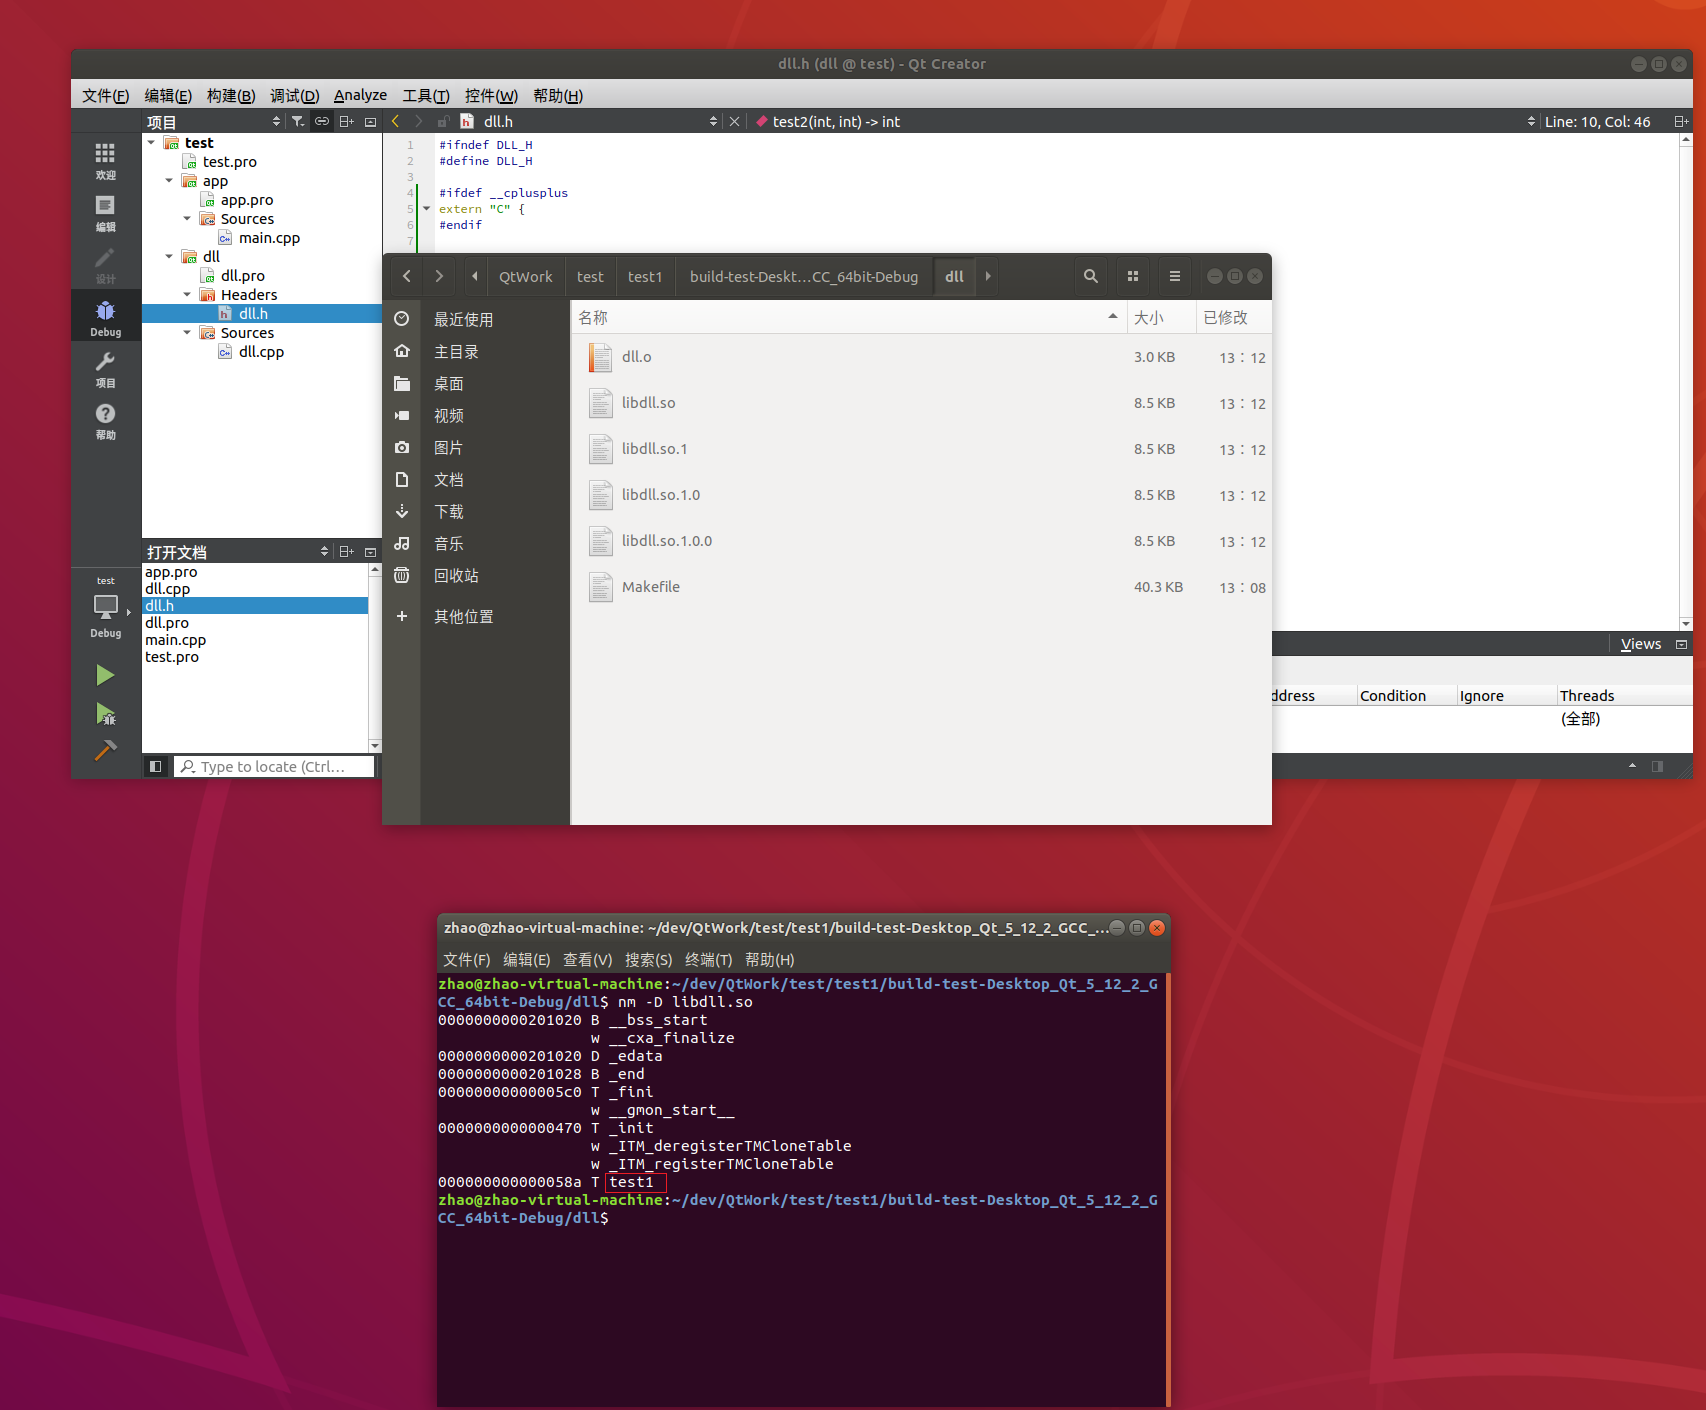The image size is (1706, 1410).
Task: Split the Projects pane
Action: (347, 121)
